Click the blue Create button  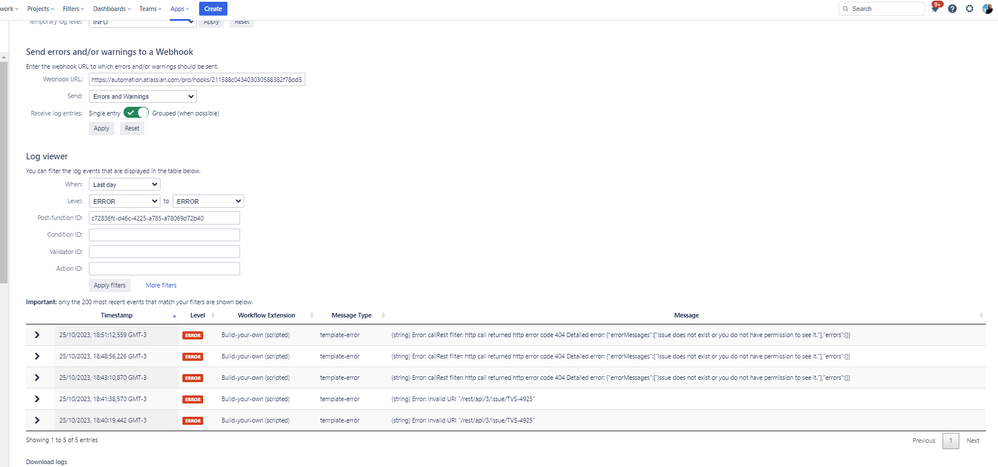click(x=213, y=9)
